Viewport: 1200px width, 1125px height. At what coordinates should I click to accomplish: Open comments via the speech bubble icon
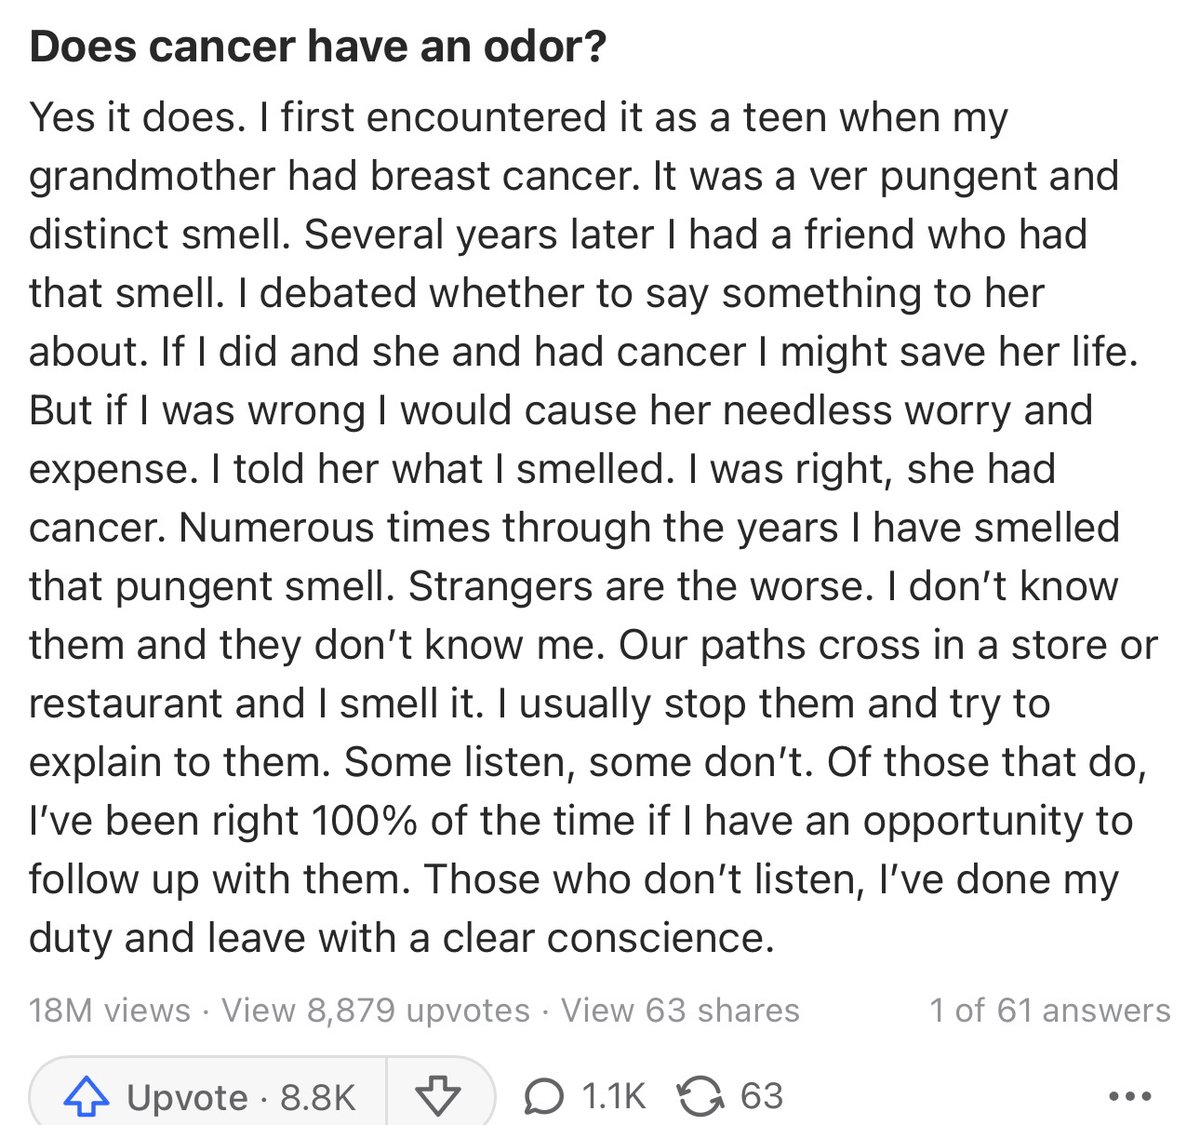[543, 1097]
